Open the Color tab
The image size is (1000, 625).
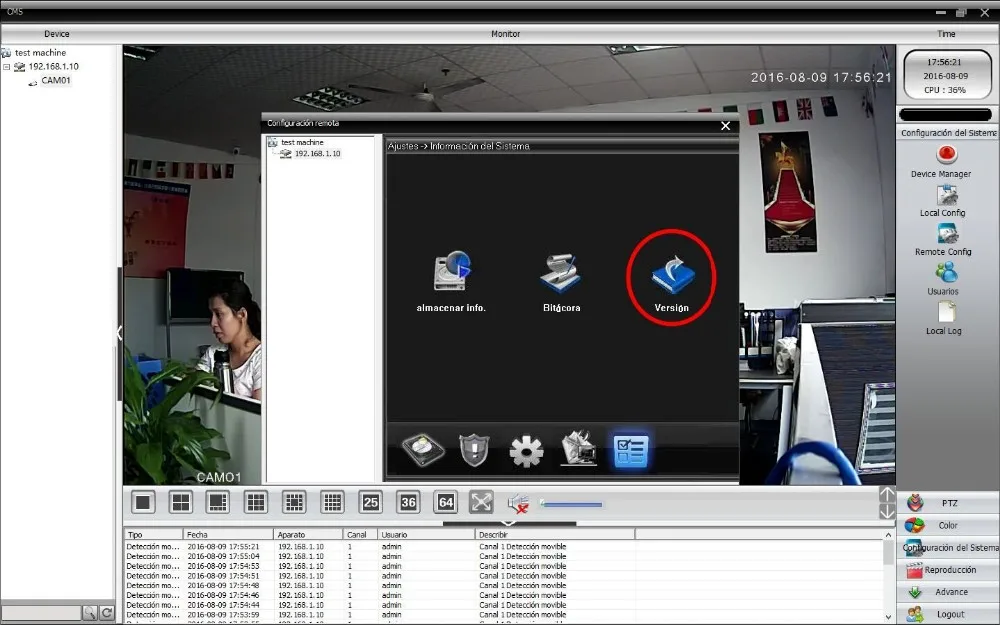(x=948, y=525)
